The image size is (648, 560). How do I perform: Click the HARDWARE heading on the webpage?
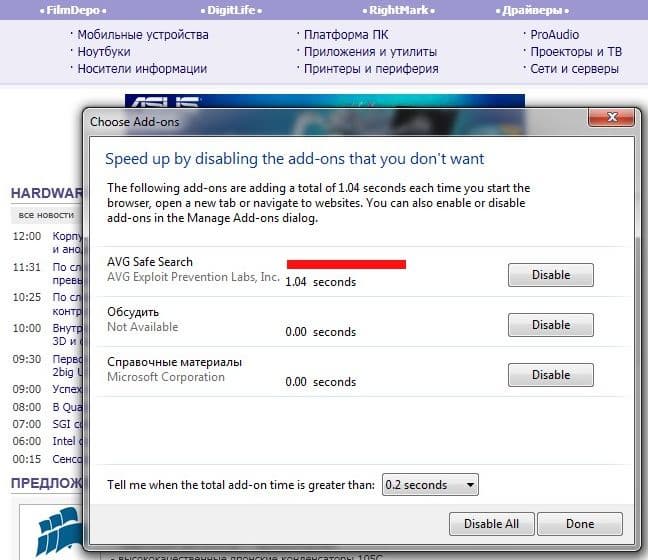click(x=47, y=193)
